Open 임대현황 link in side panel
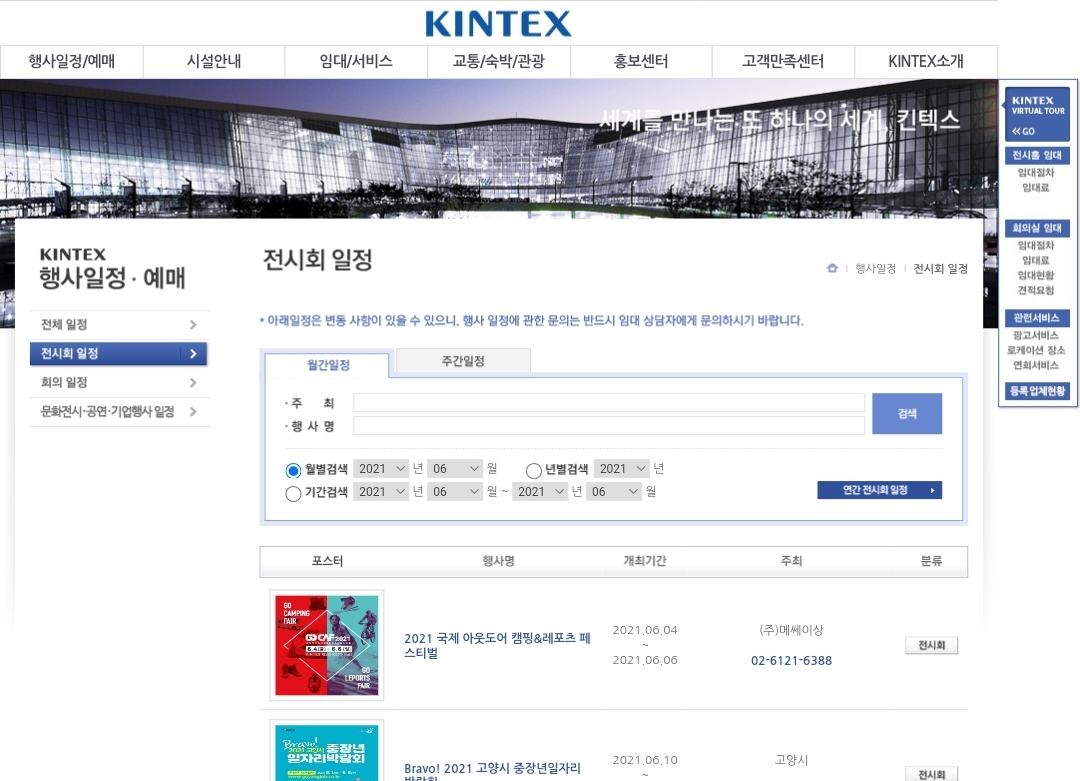Image resolution: width=1080 pixels, height=781 pixels. (x=1036, y=275)
